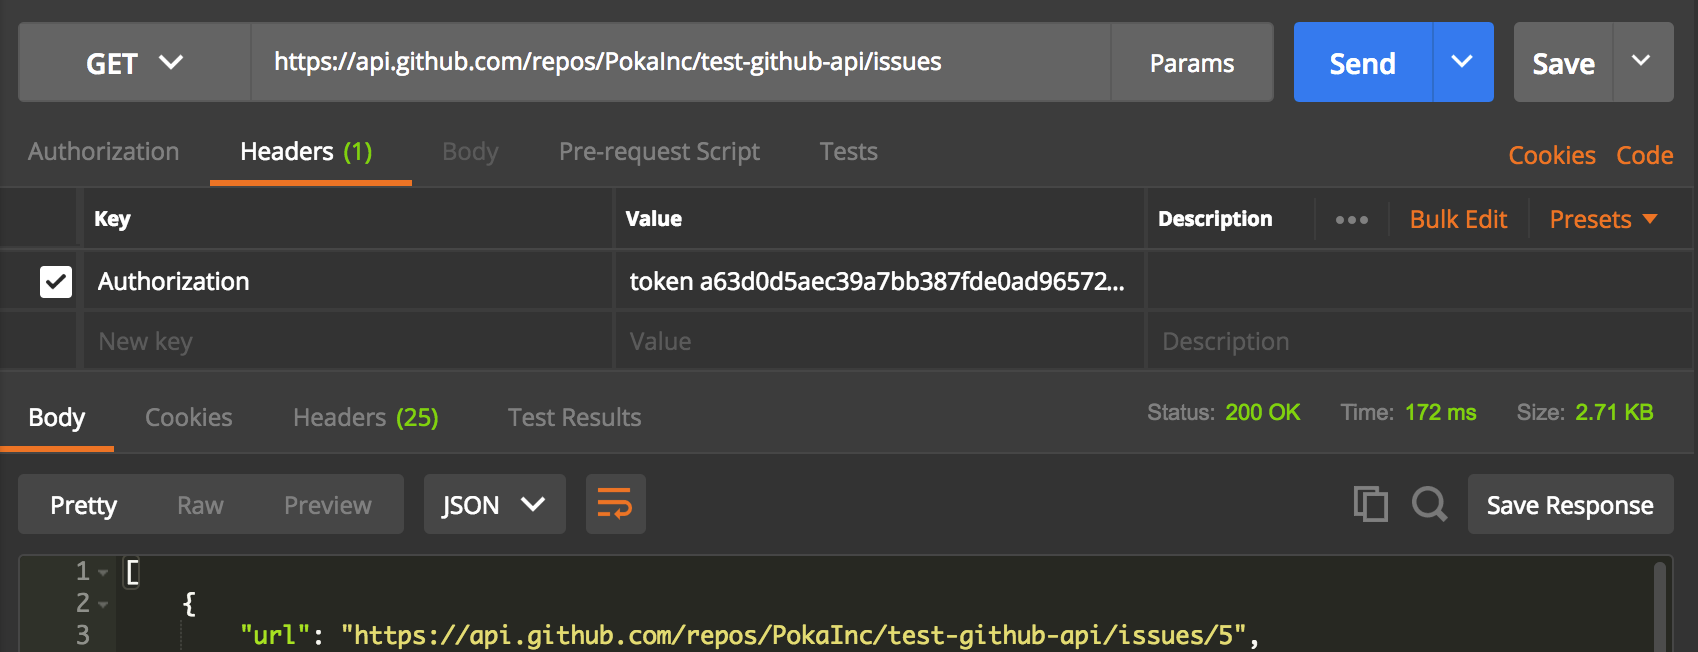Select Preview response view
The image size is (1698, 652).
tap(328, 506)
